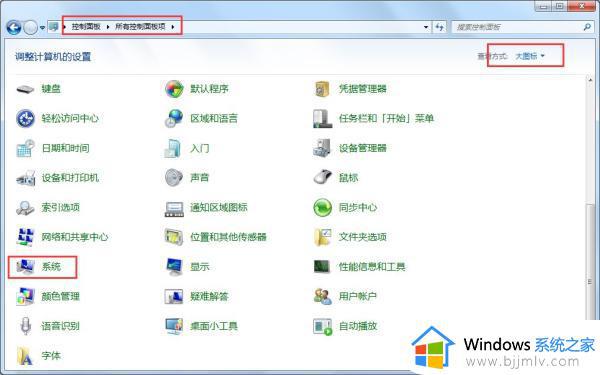600x375 pixels.
Task: Open the 颜色管理 color management icon
Action: tap(25, 297)
